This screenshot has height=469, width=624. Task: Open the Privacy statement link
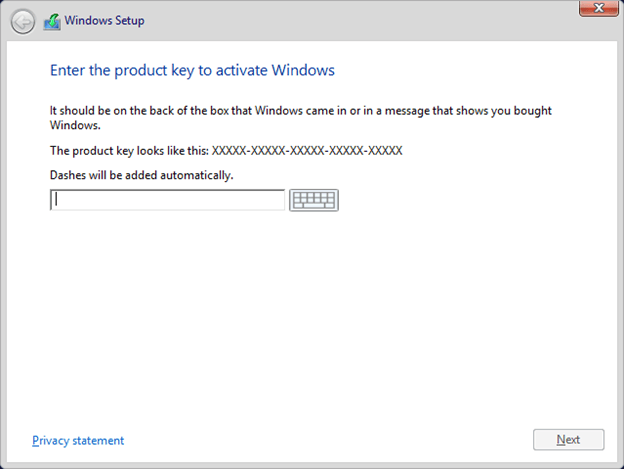[x=78, y=440]
